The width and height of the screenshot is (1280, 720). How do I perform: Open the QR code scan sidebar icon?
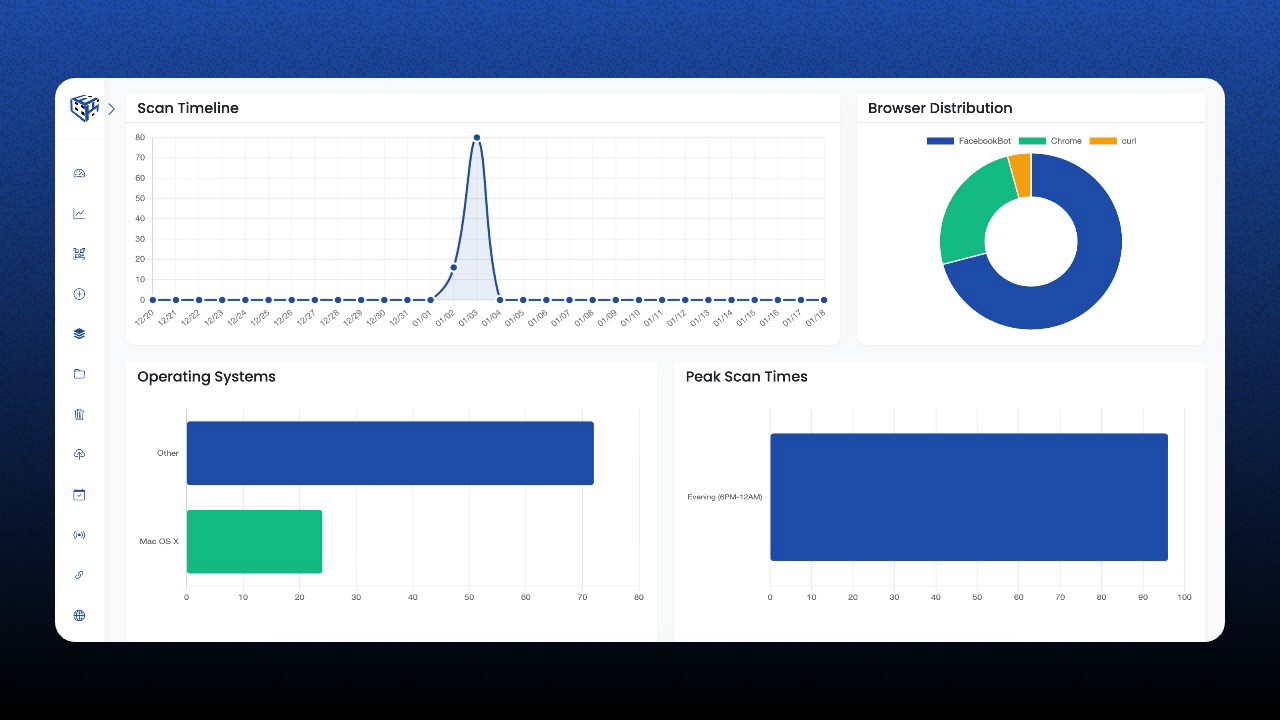(x=80, y=254)
